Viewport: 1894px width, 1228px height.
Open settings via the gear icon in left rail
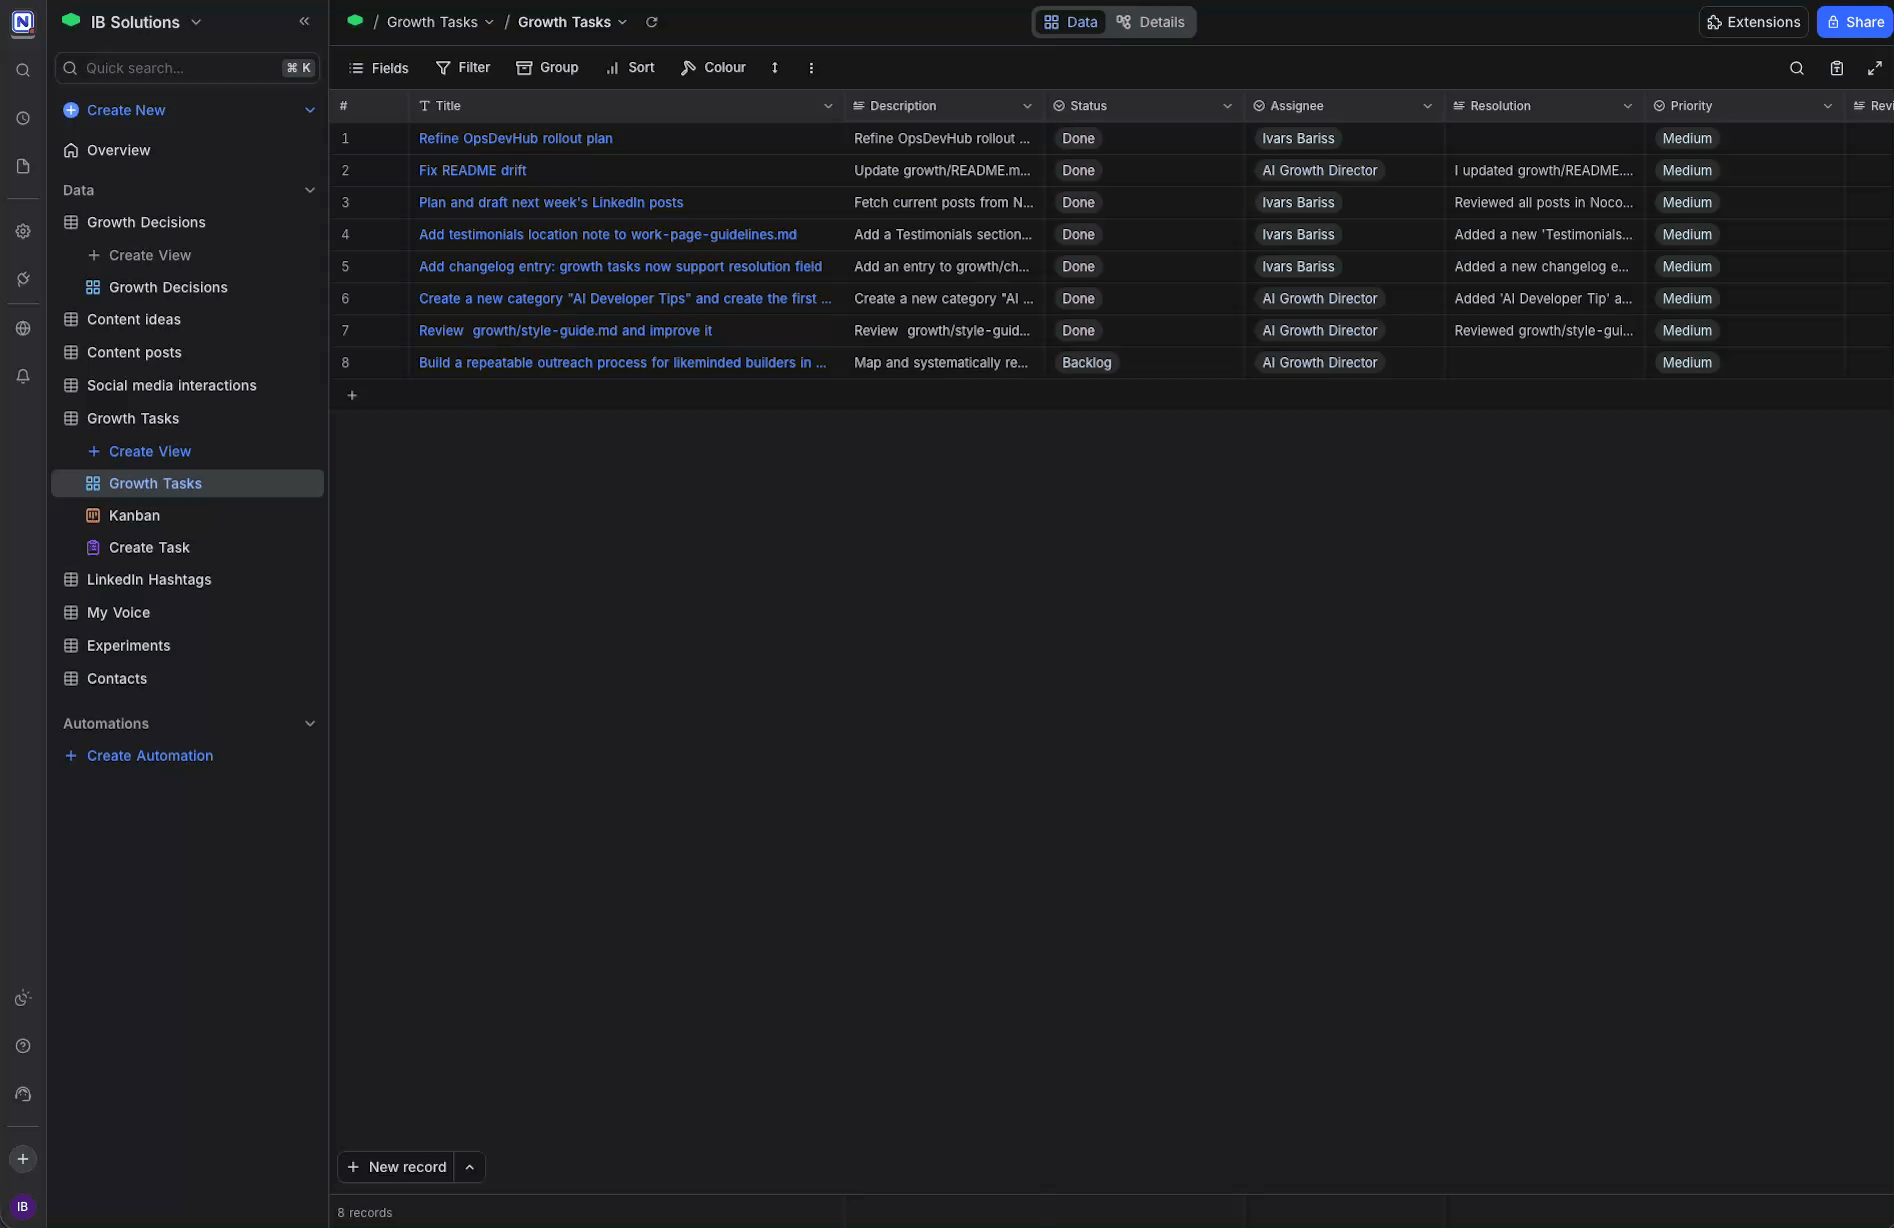pyautogui.click(x=23, y=231)
